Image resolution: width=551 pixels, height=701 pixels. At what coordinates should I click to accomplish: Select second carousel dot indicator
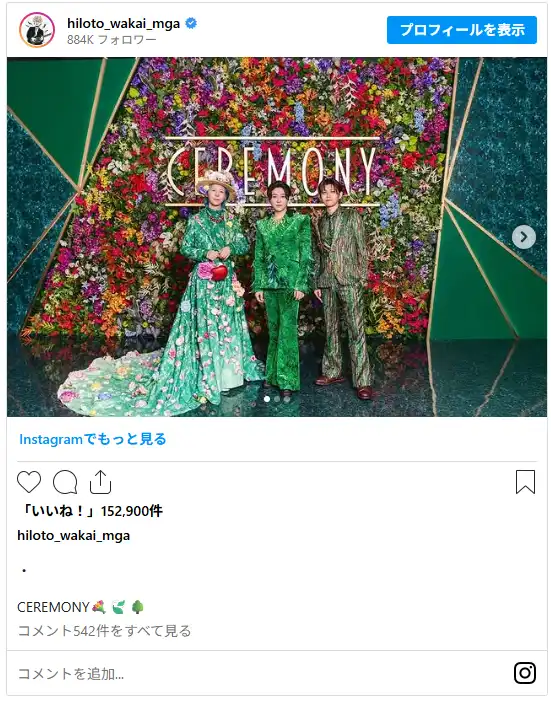pyautogui.click(x=277, y=399)
